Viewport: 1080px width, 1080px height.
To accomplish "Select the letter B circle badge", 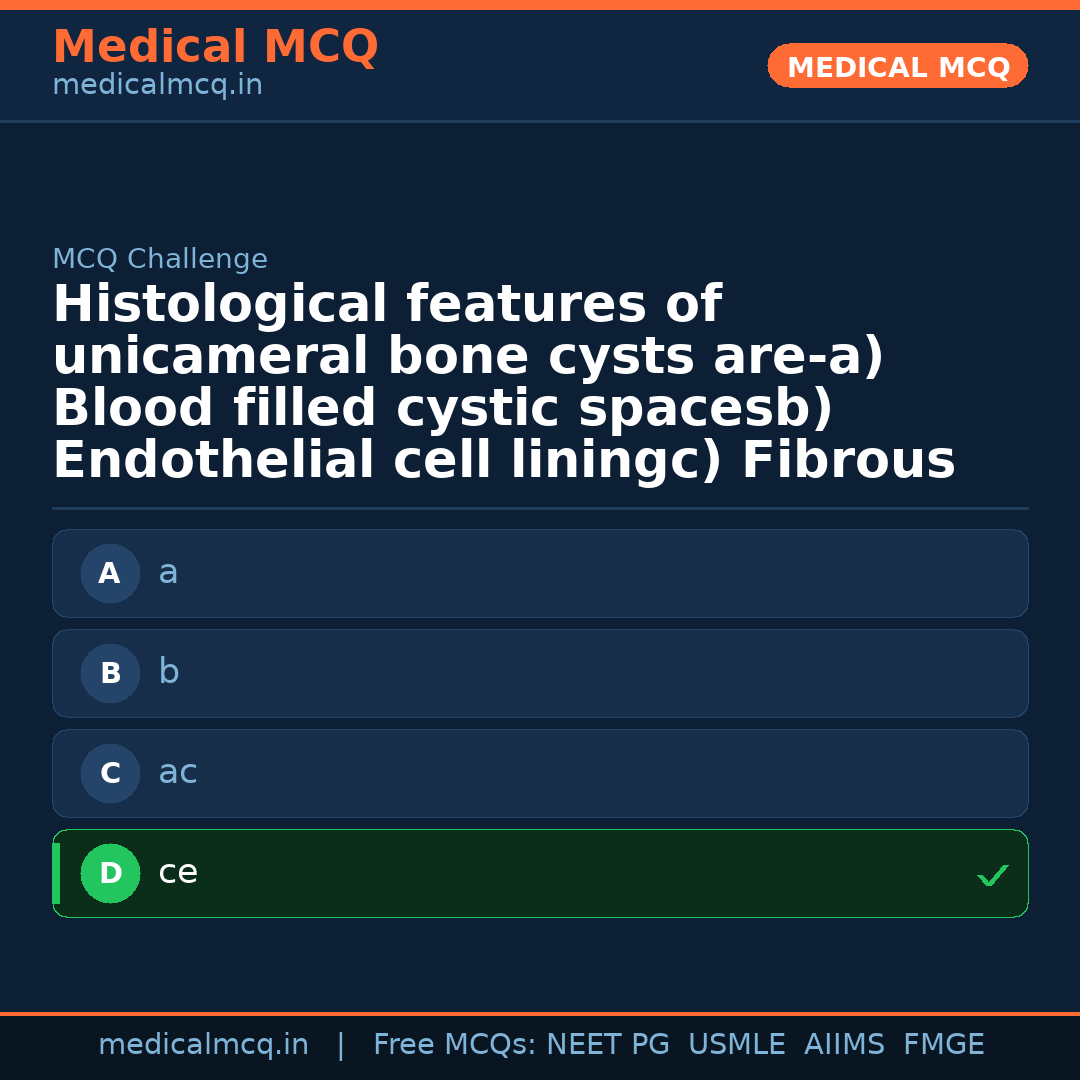I will [110, 673].
